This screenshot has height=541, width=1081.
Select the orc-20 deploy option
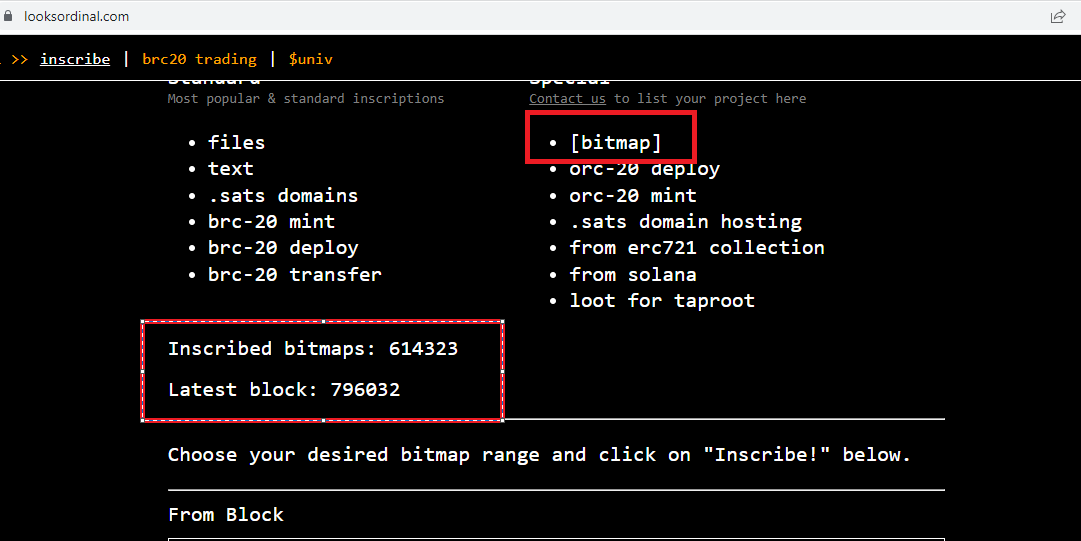click(x=645, y=170)
